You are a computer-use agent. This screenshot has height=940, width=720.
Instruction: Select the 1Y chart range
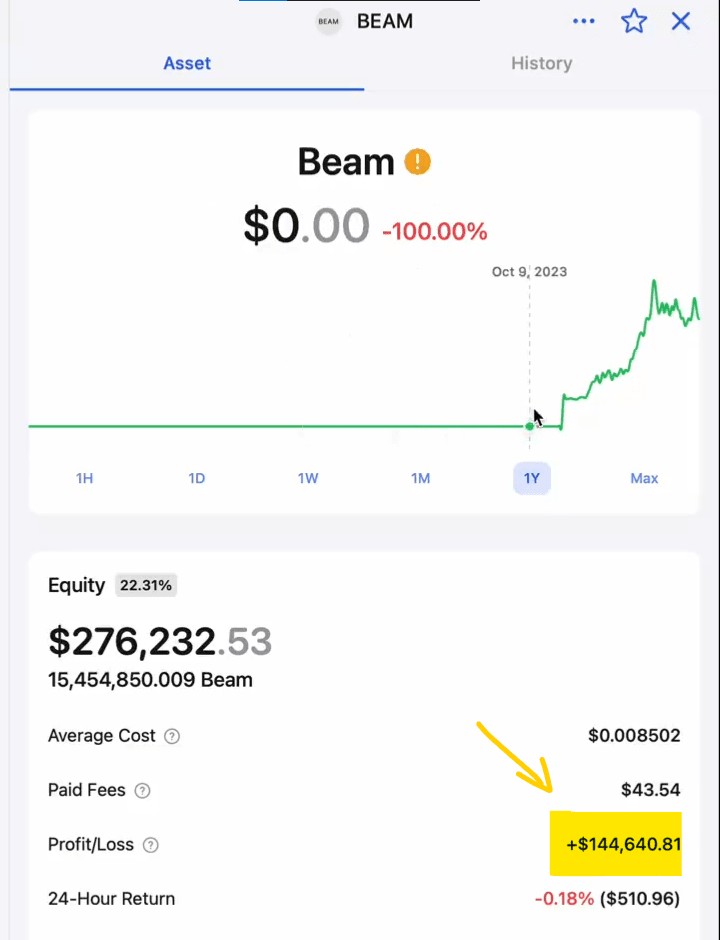click(x=532, y=478)
